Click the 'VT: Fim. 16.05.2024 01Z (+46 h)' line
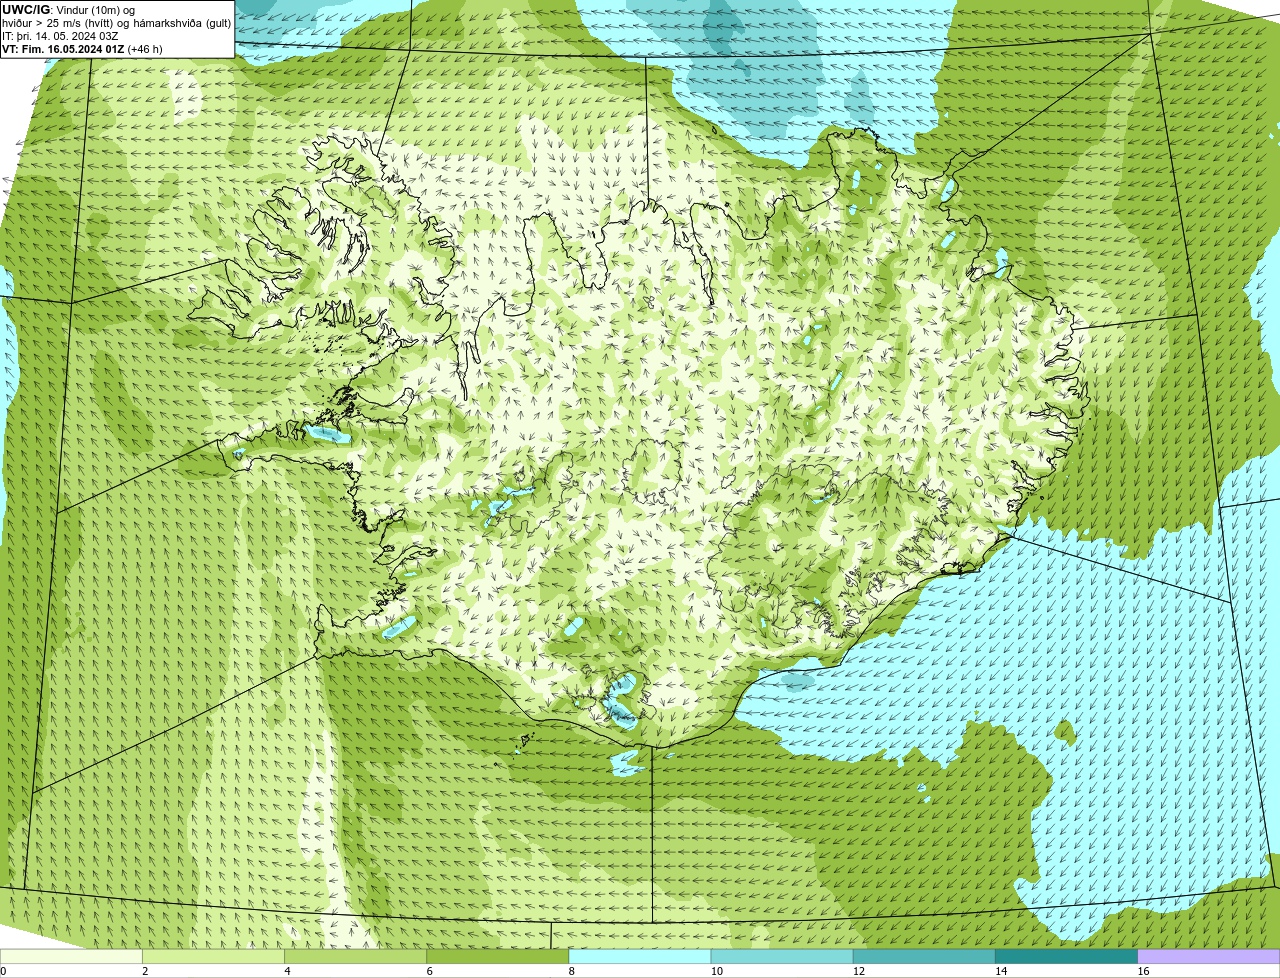1280x978 pixels. point(82,49)
